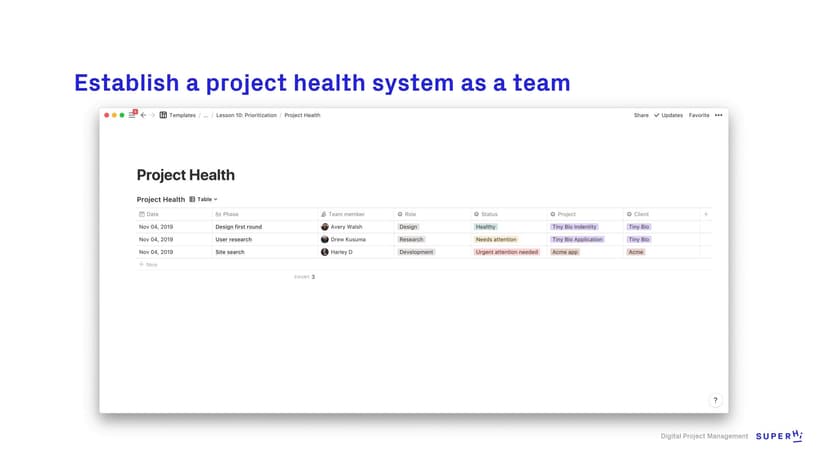Go to Lesson 10: Prioritization breadcrumb

click(246, 115)
